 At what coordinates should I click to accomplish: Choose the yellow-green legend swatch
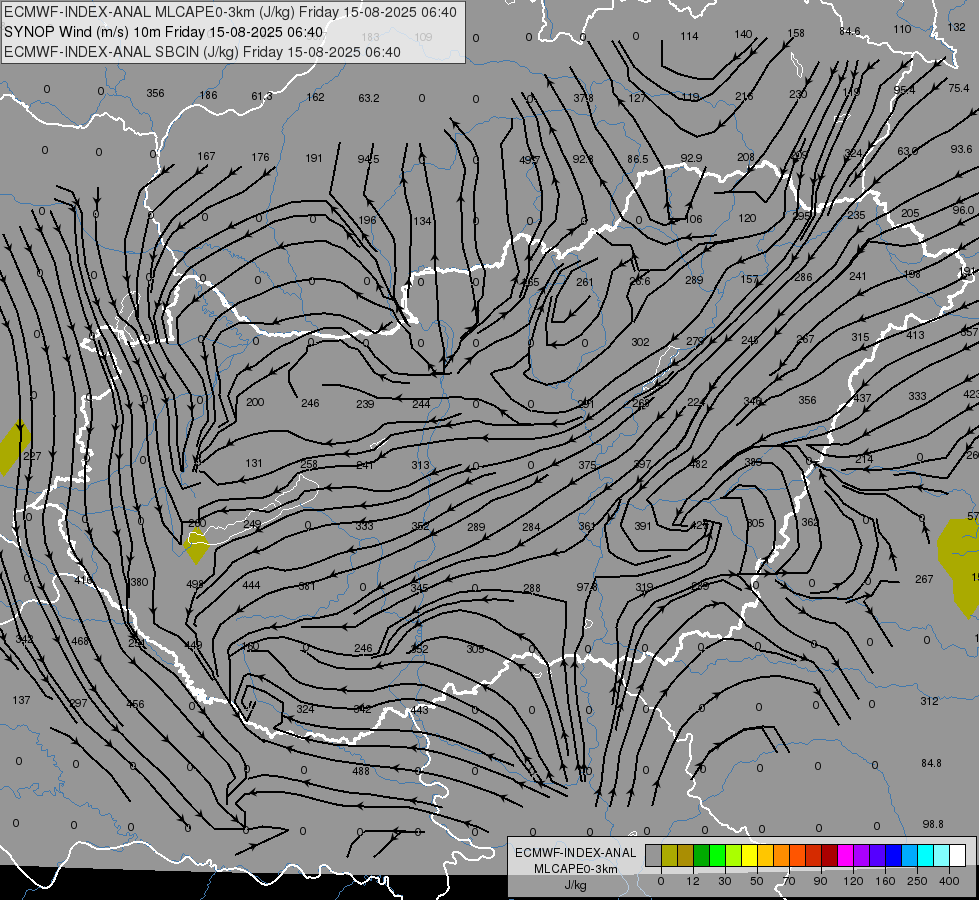click(x=734, y=855)
